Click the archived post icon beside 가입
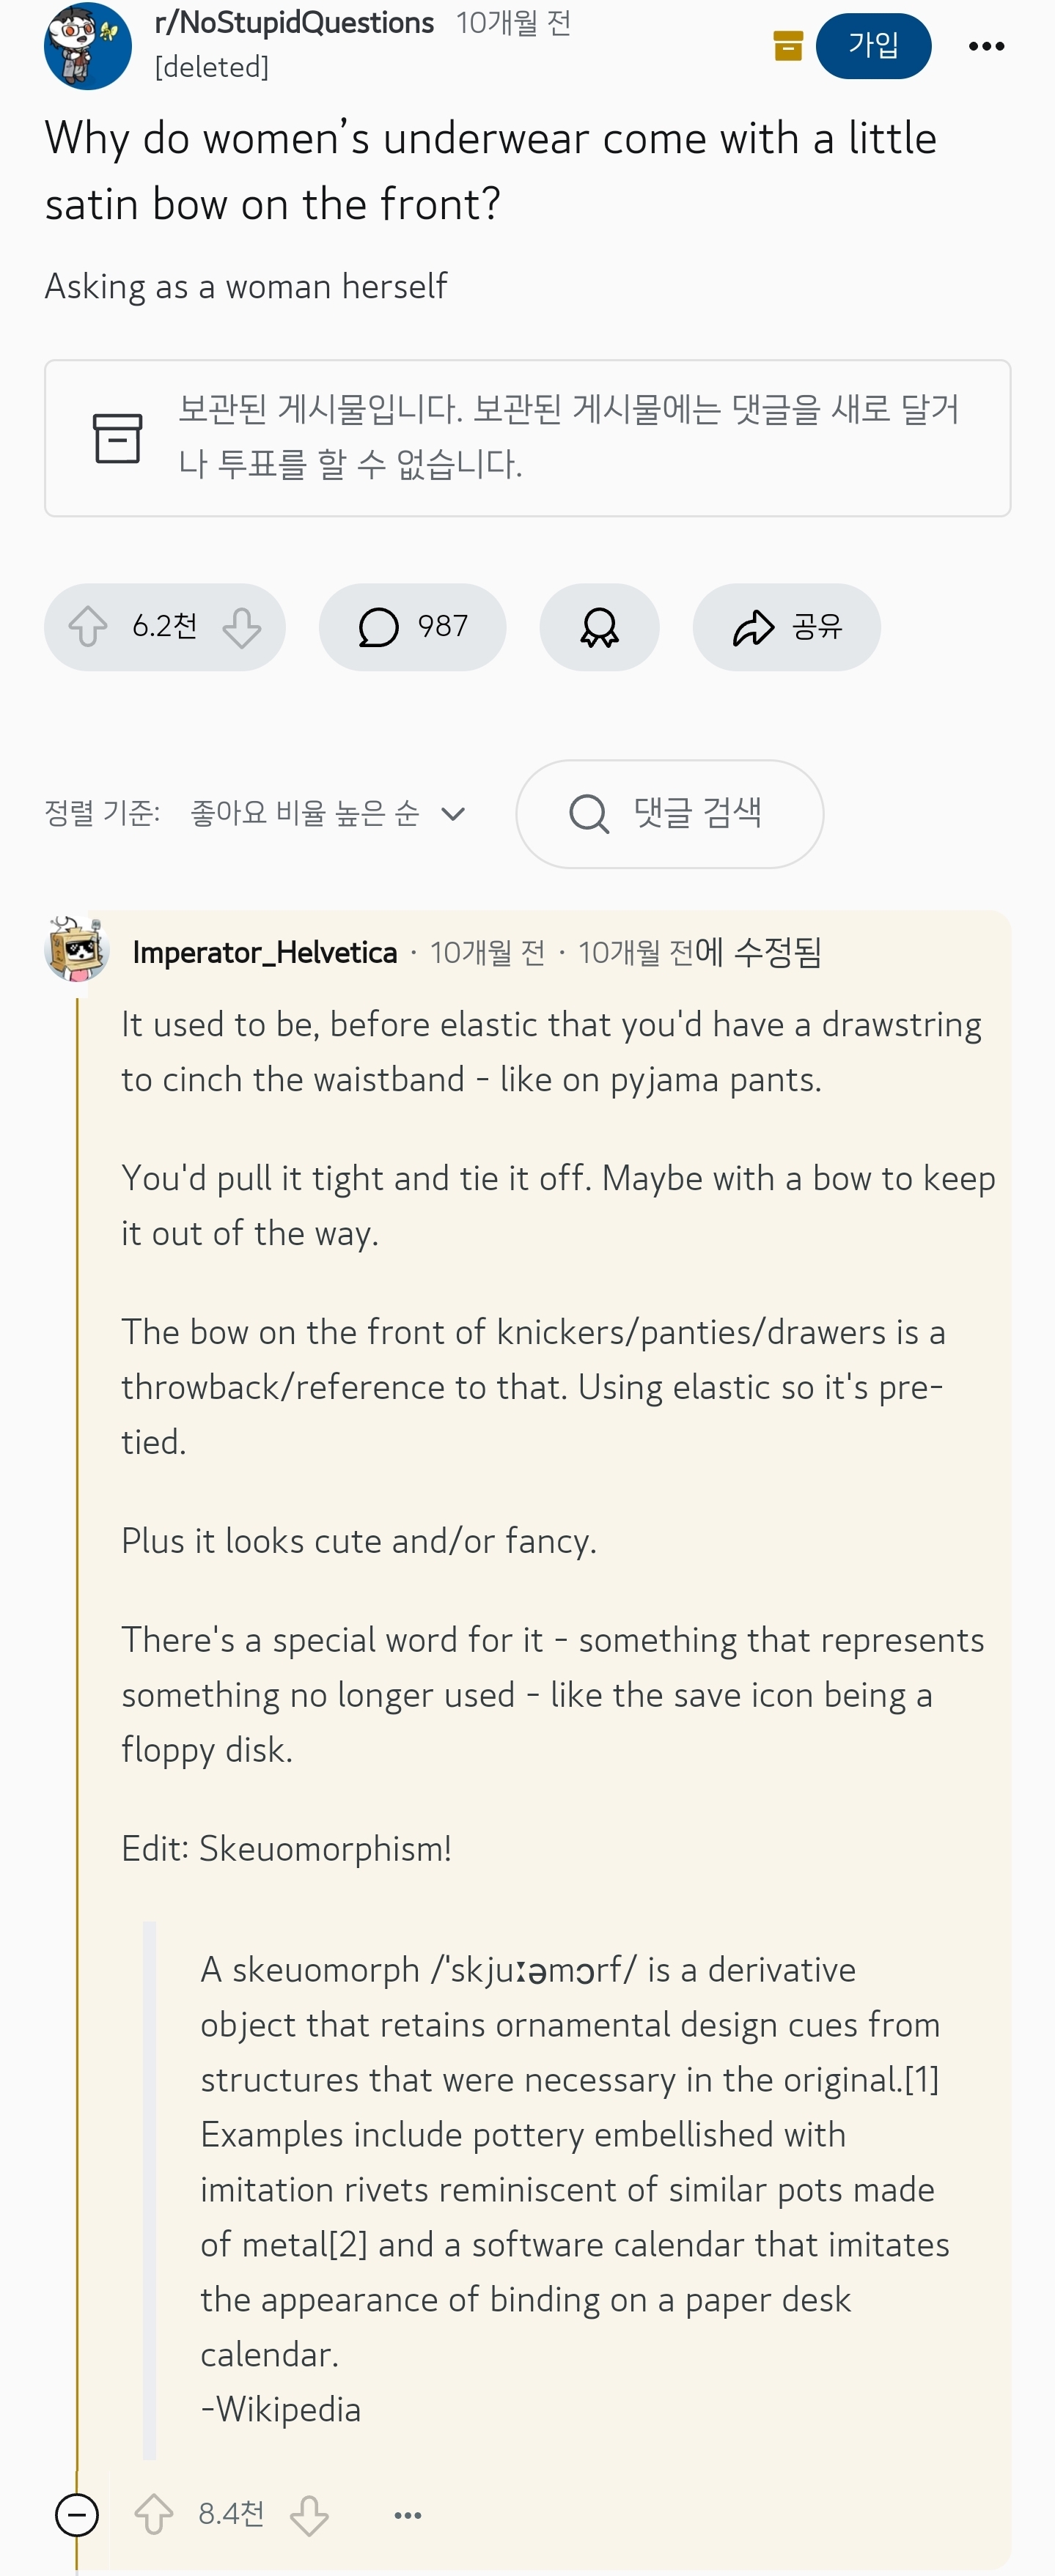 pos(788,46)
